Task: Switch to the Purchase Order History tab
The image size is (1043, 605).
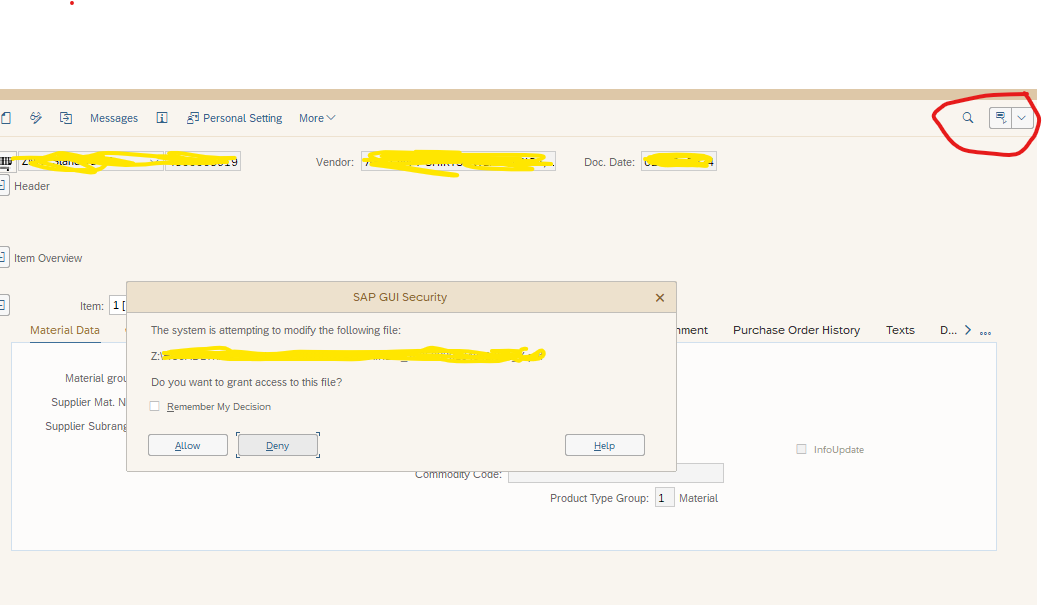Action: (x=796, y=330)
